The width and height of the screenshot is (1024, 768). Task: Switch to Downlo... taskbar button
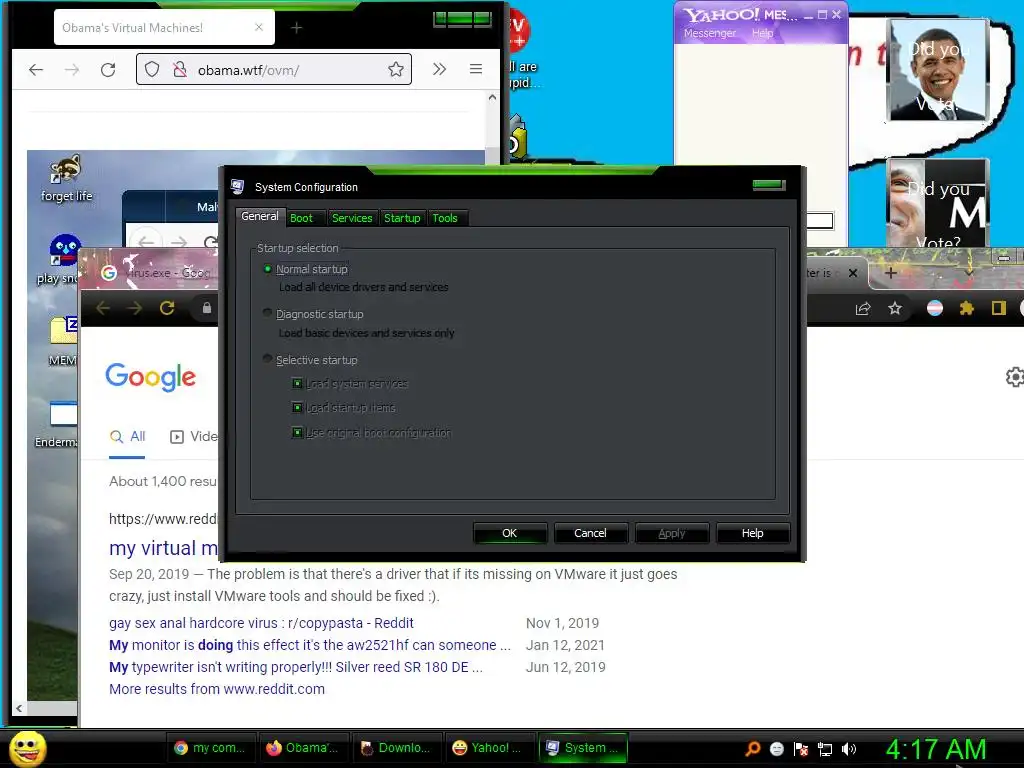click(x=396, y=748)
